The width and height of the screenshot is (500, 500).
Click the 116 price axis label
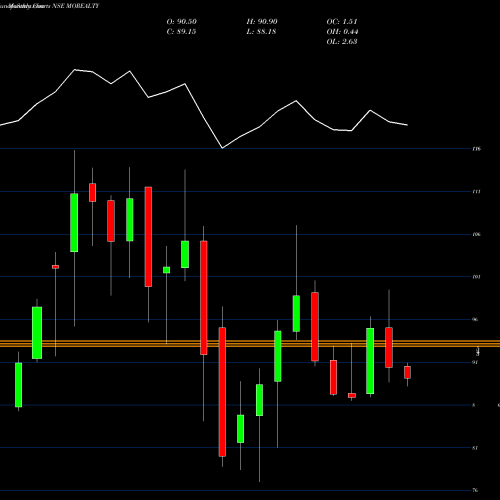coord(476,149)
